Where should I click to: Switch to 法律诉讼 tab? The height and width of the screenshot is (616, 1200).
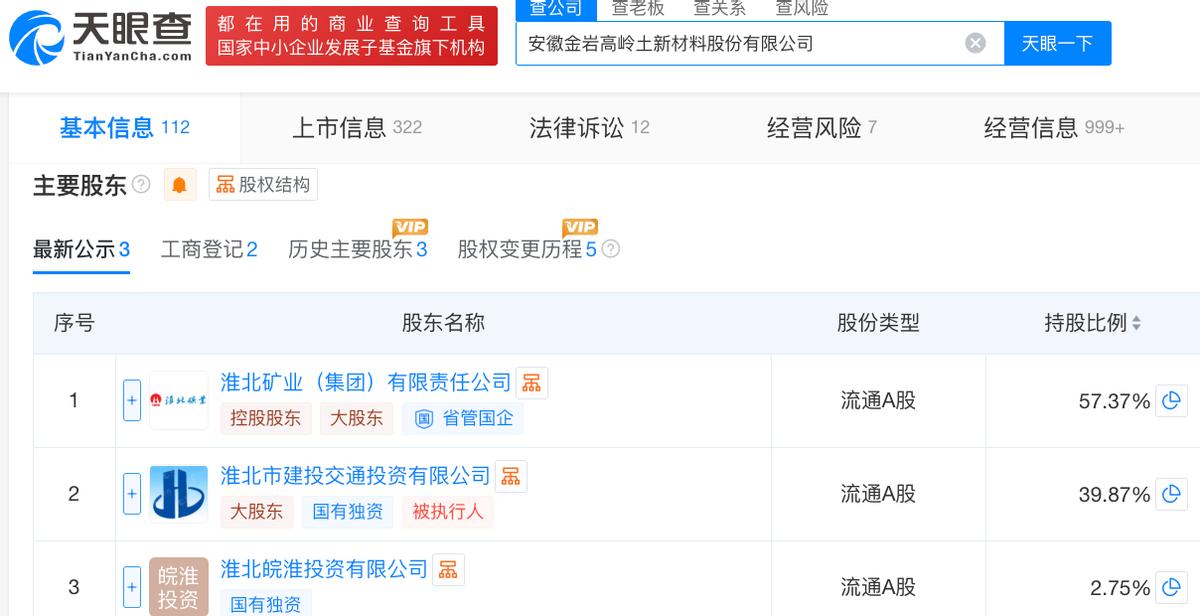coord(590,127)
